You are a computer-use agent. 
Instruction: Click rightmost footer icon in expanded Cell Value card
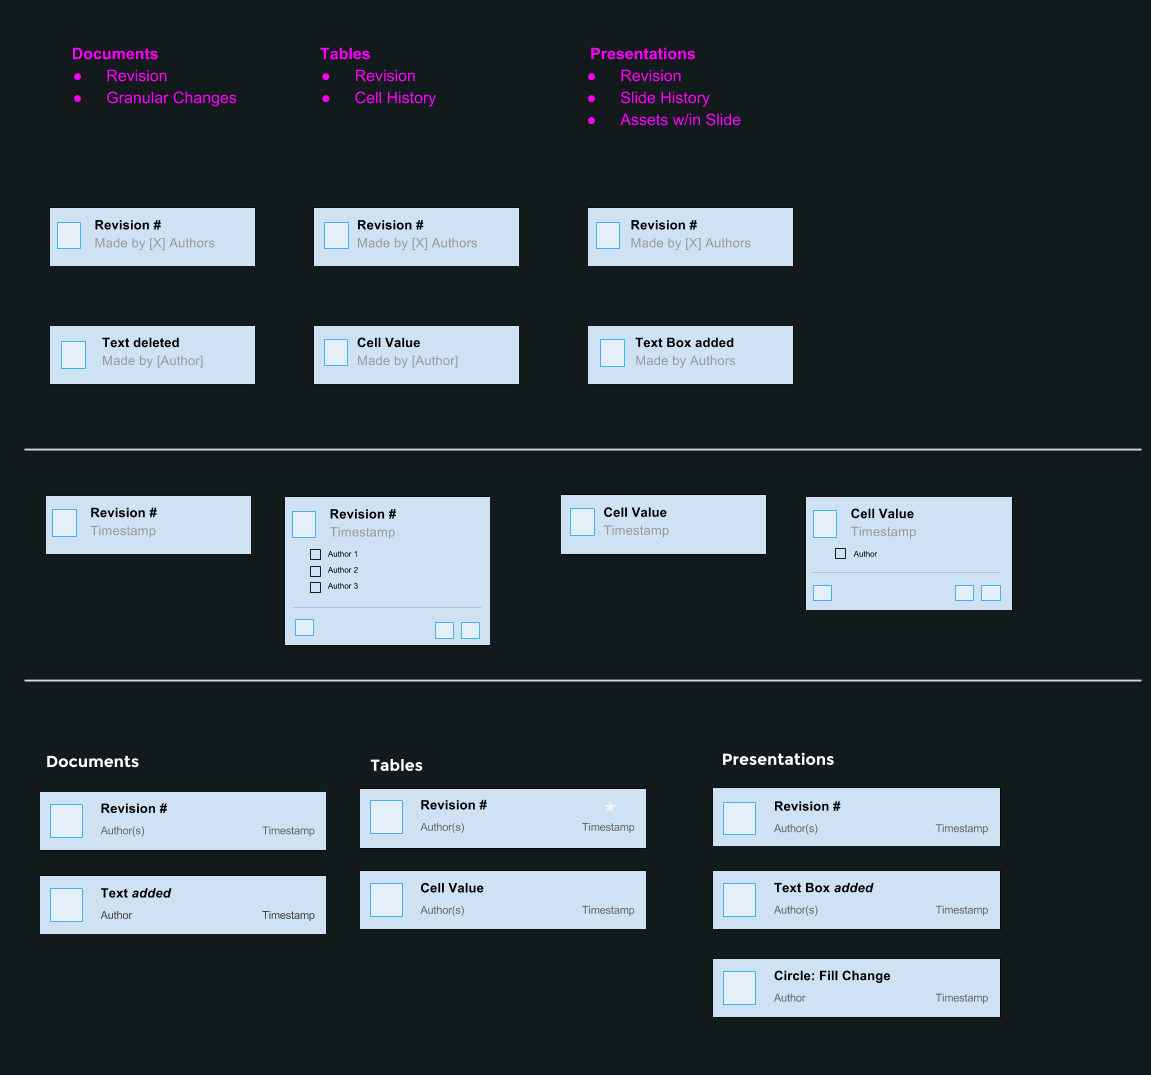pos(991,593)
